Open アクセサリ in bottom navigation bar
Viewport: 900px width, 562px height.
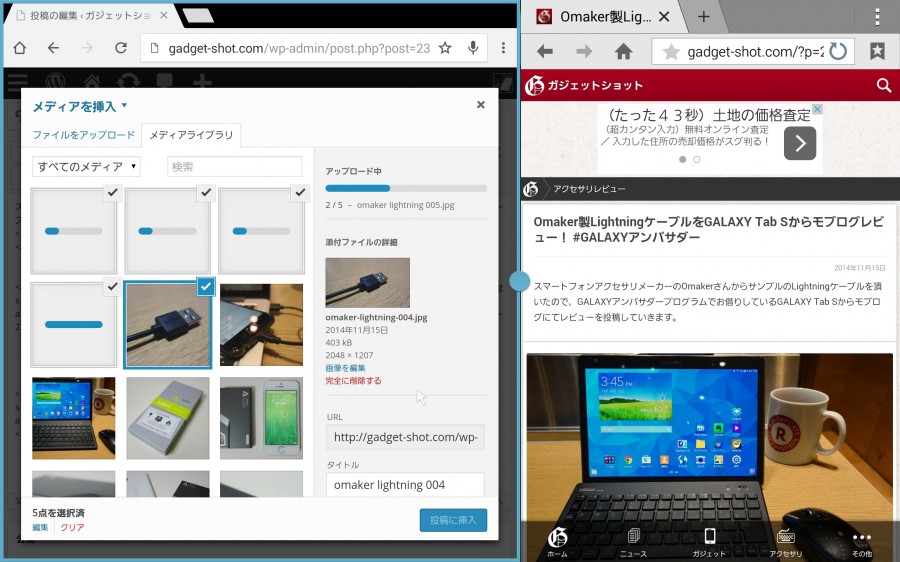point(786,542)
